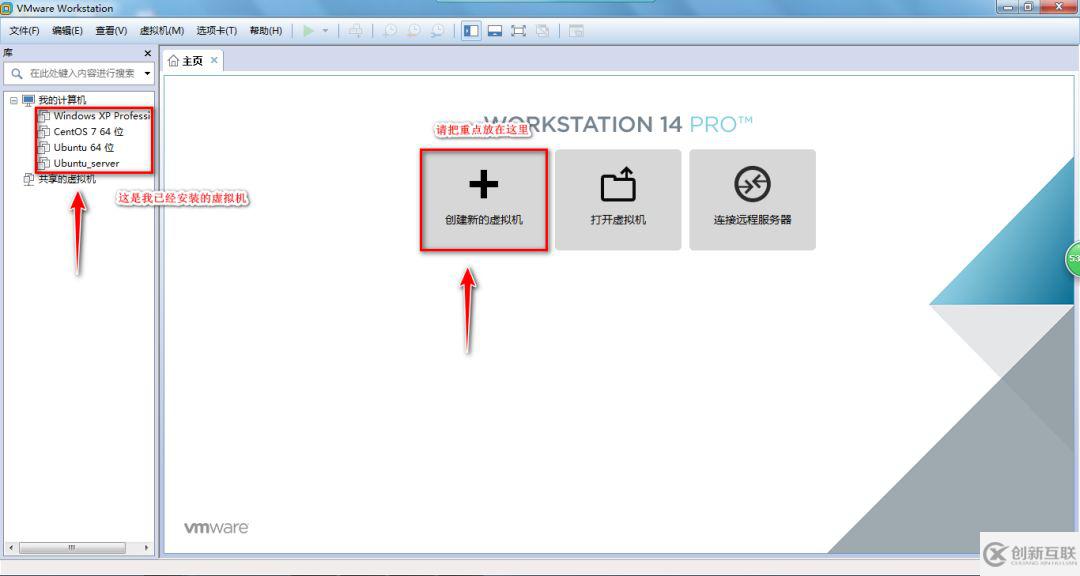The height and width of the screenshot is (576, 1080).
Task: Click 创建新的虚拟机 button
Action: pos(484,200)
